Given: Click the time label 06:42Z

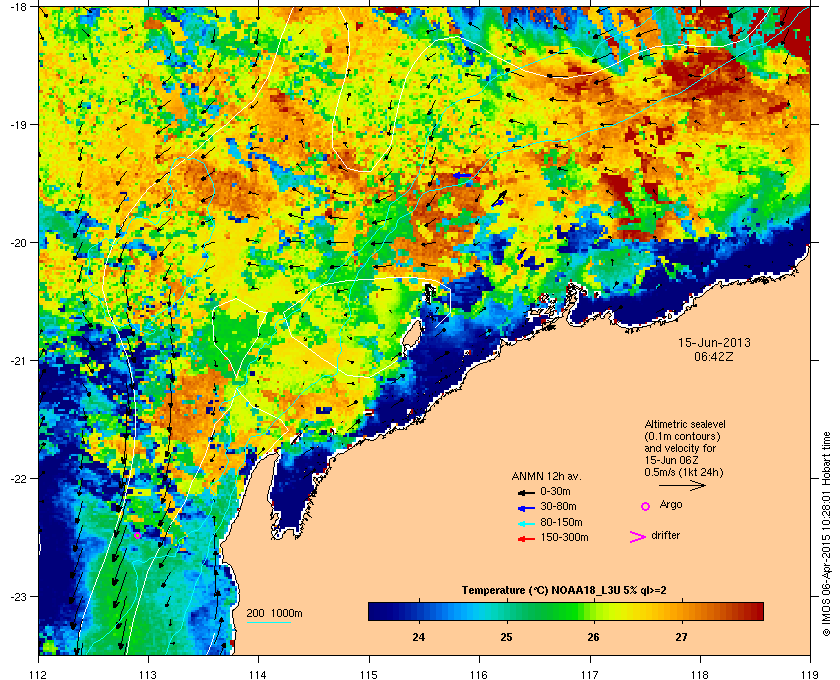Looking at the screenshot, I should click(714, 357).
